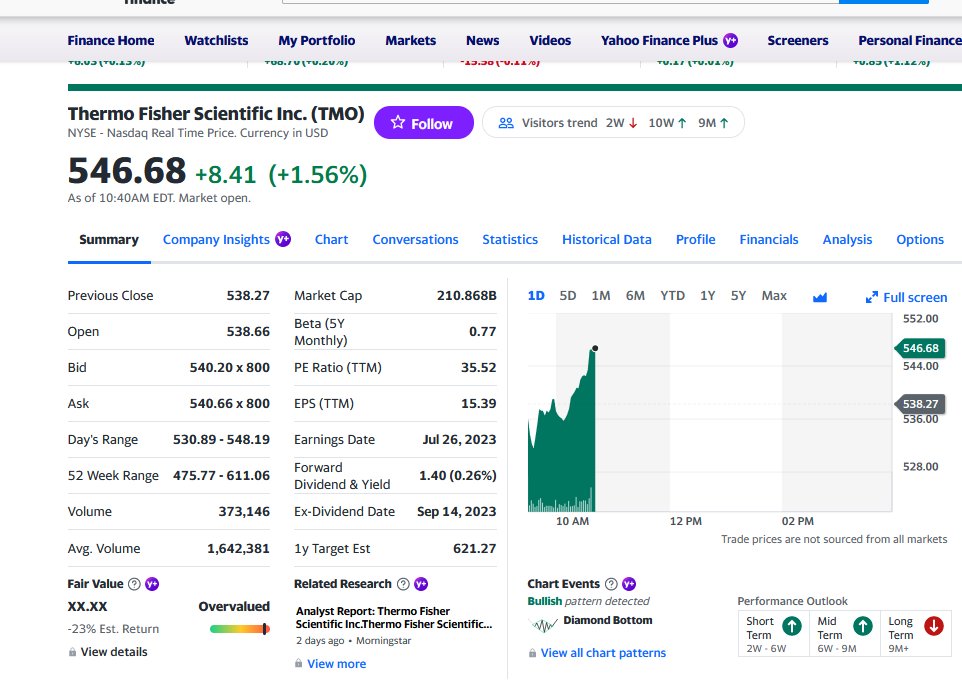Open My Portfolio in navigation

tap(317, 41)
